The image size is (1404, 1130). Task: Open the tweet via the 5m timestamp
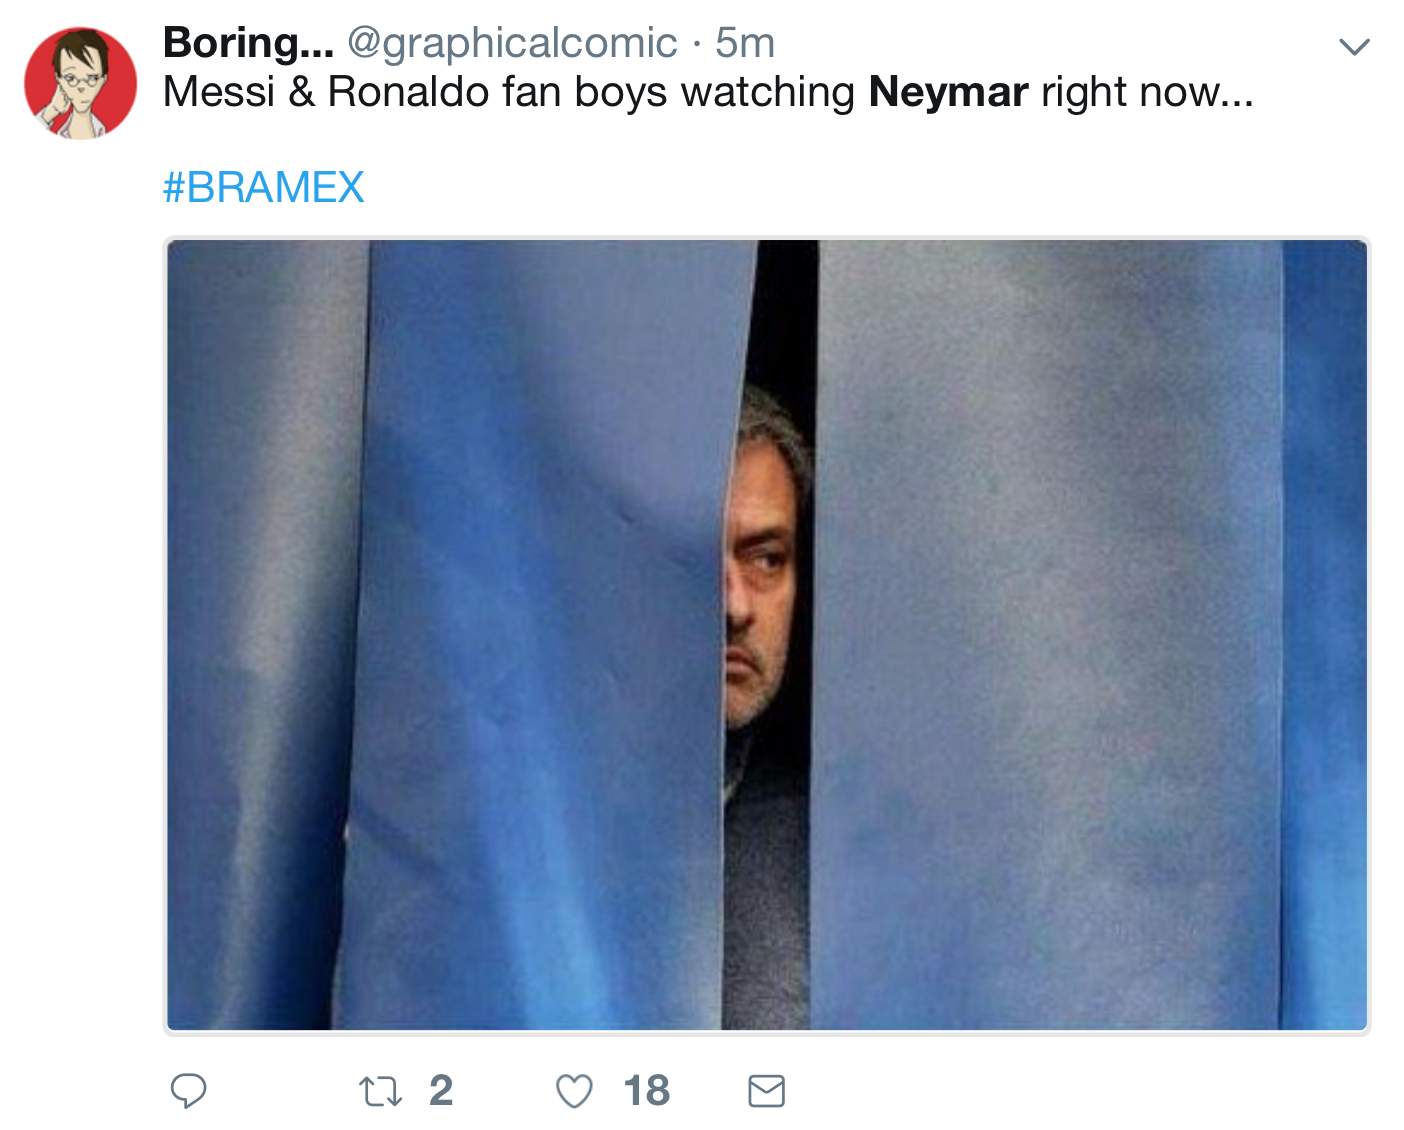click(744, 42)
